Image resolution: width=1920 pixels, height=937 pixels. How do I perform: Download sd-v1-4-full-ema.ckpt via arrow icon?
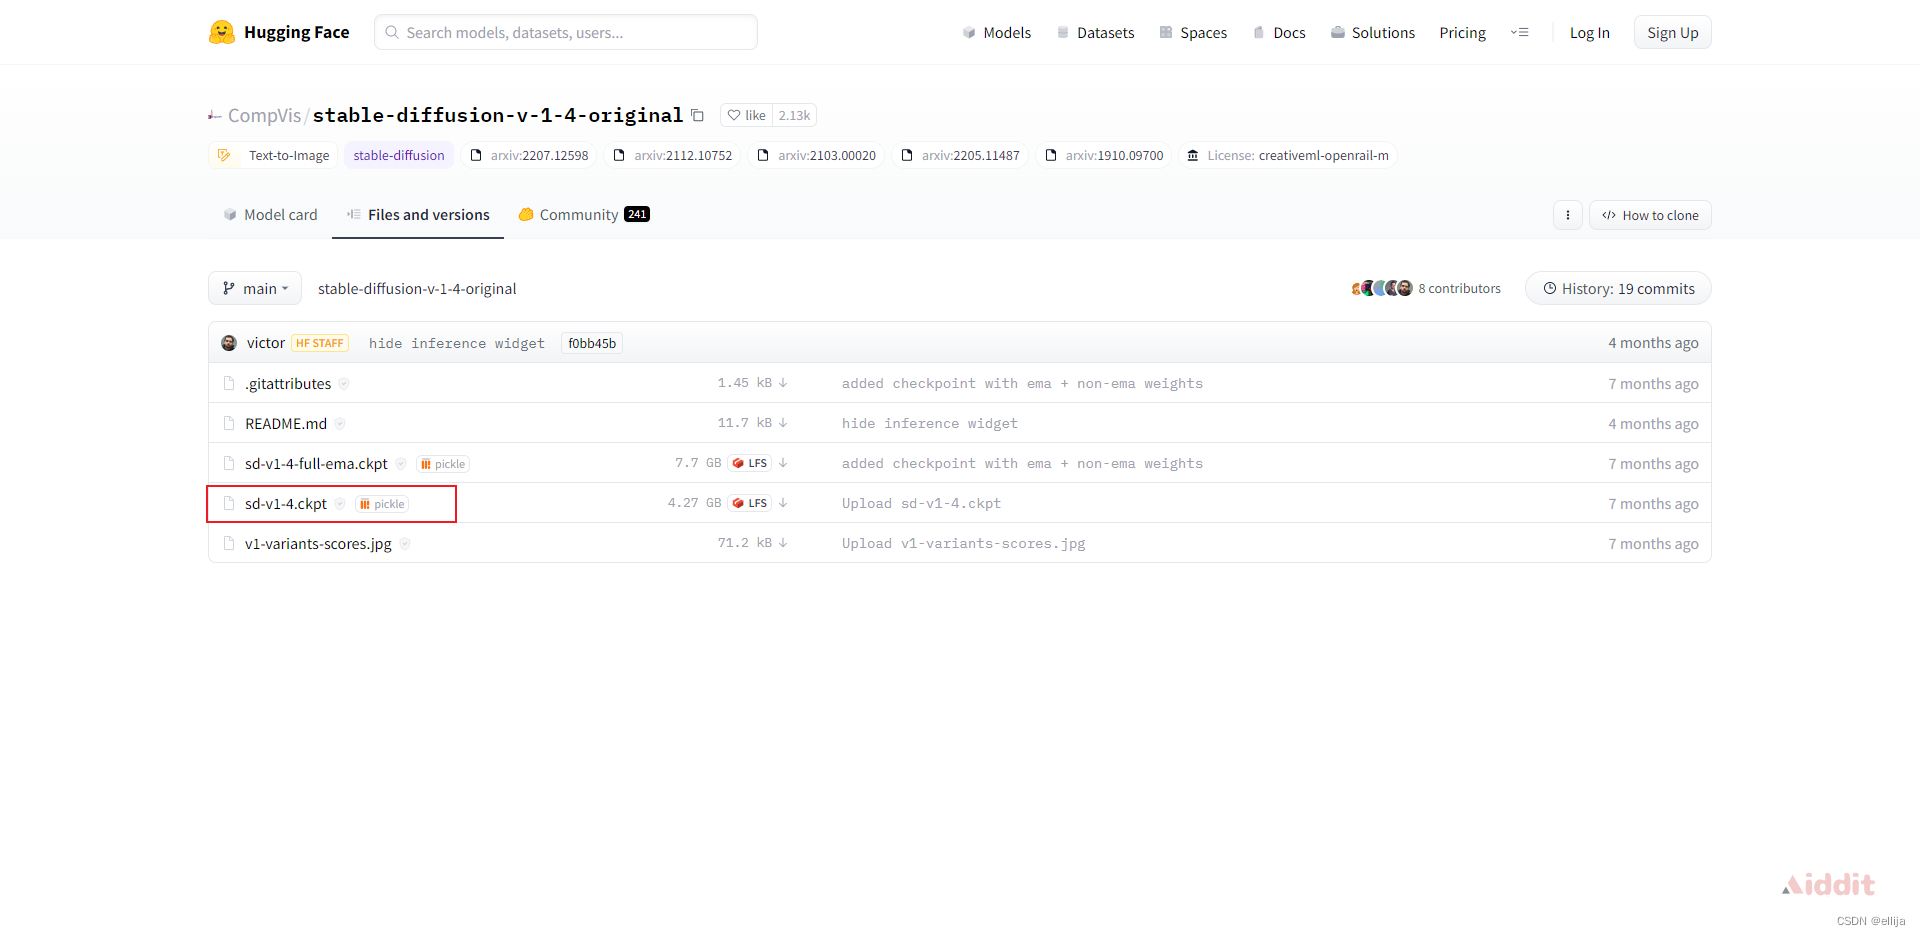783,463
